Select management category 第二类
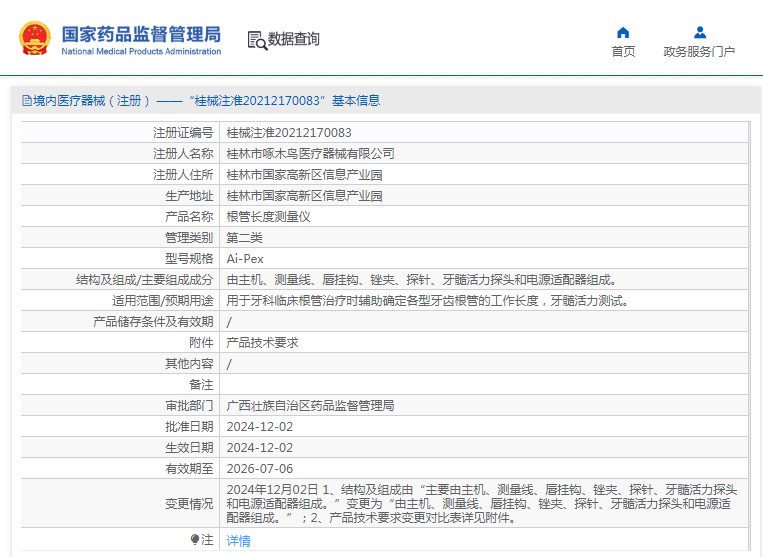 (245, 237)
